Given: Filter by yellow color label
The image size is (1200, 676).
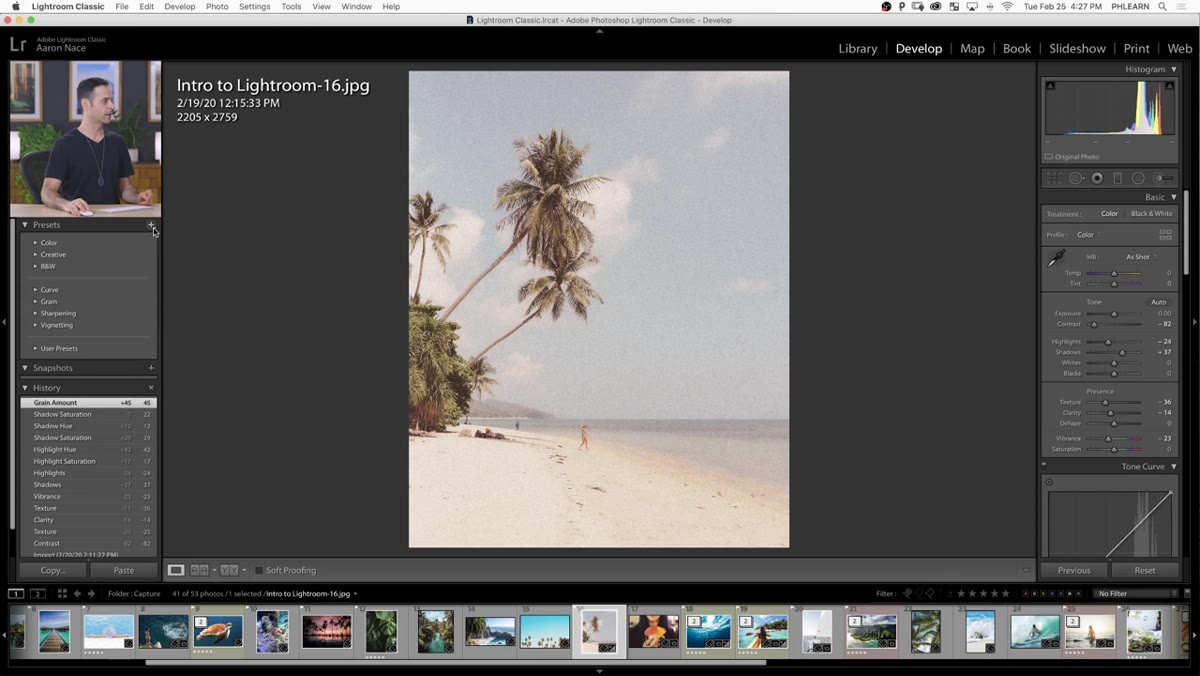Looking at the screenshot, I should (1034, 594).
